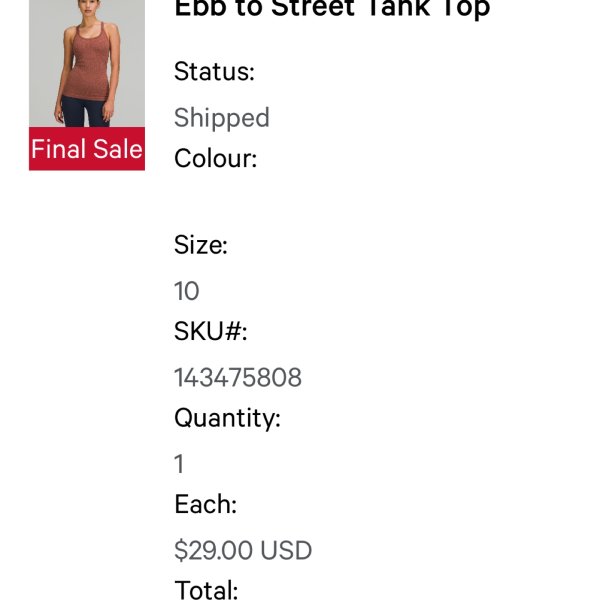
Task: Click the $29.00 price amount
Action: (x=214, y=551)
